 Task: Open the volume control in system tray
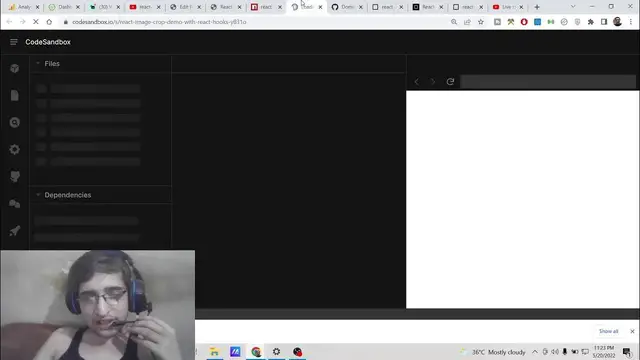(555, 352)
